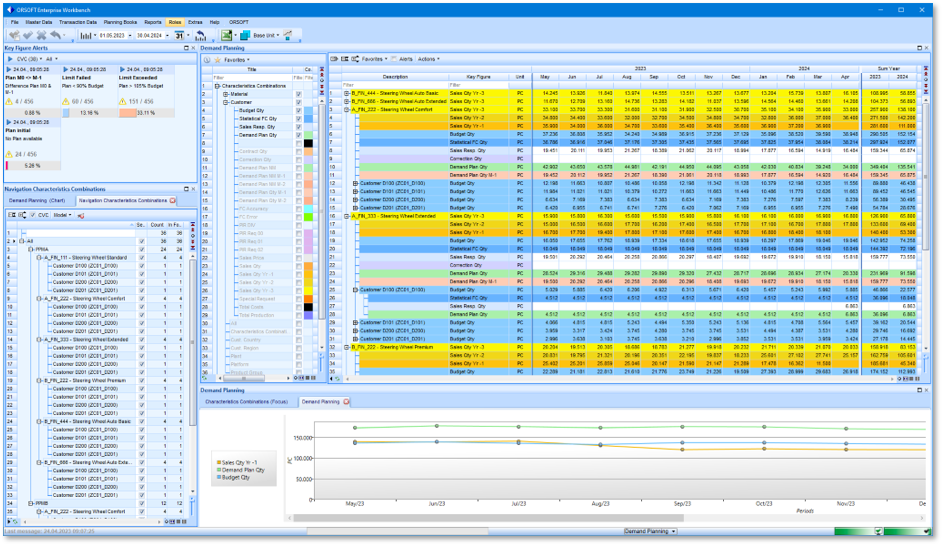942x545 pixels.
Task: Open the Demand Planning selector in status bar
Action: pos(649,531)
